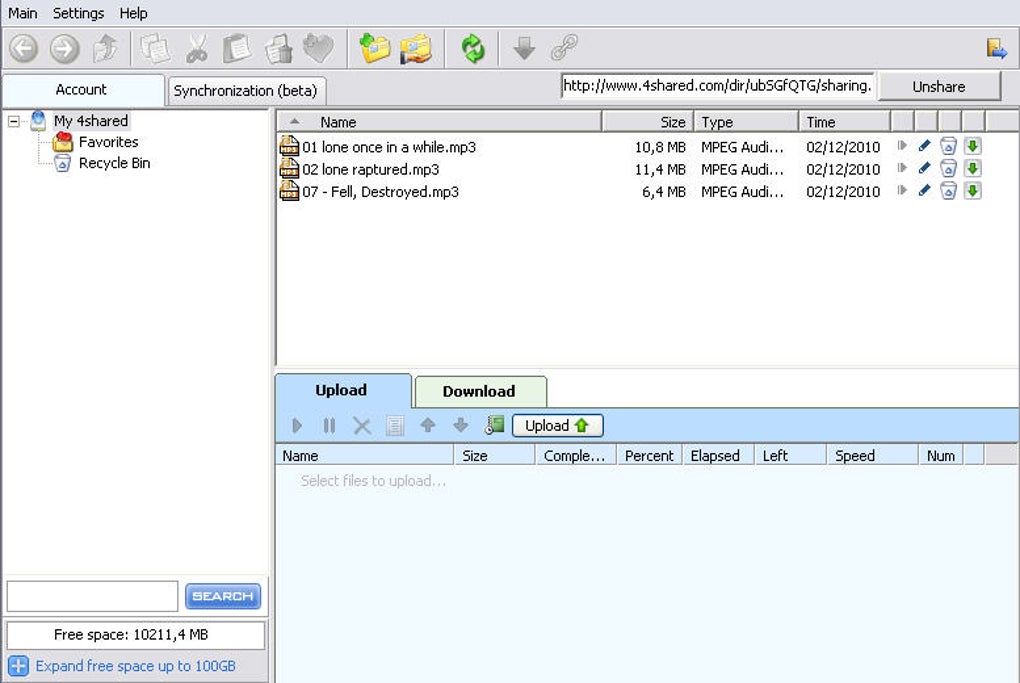Click the start transfer play button in upload panel
Image resolution: width=1020 pixels, height=683 pixels.
pyautogui.click(x=297, y=426)
